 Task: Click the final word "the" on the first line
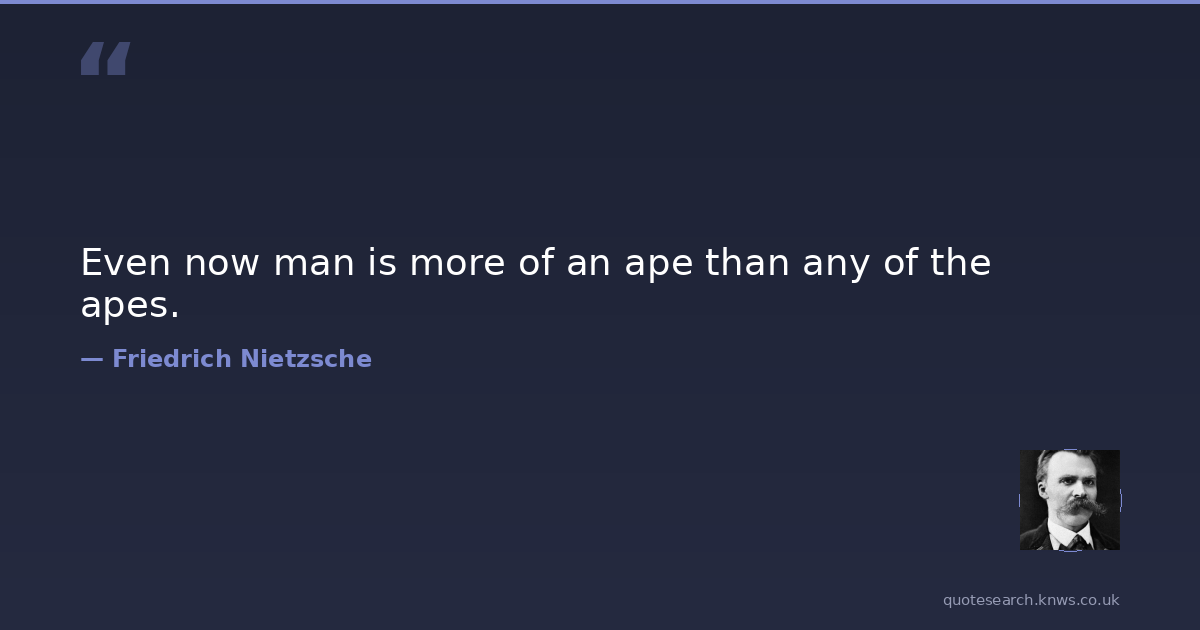[961, 263]
